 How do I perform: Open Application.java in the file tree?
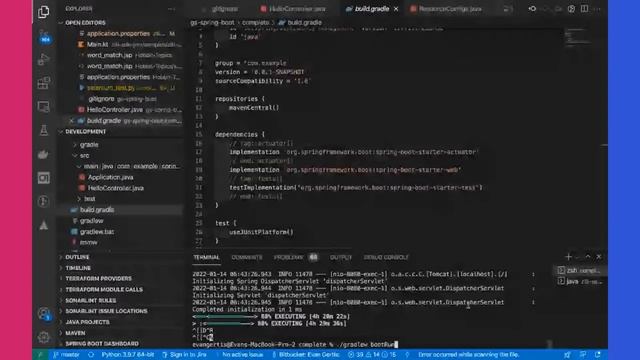(111, 177)
